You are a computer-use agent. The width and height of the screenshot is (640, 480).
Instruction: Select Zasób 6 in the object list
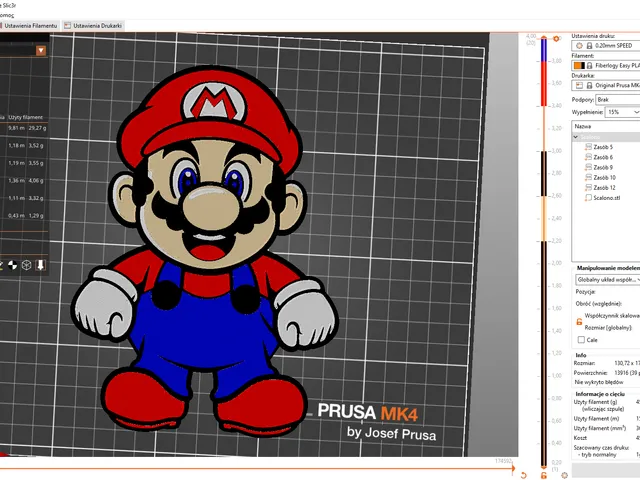[603, 157]
